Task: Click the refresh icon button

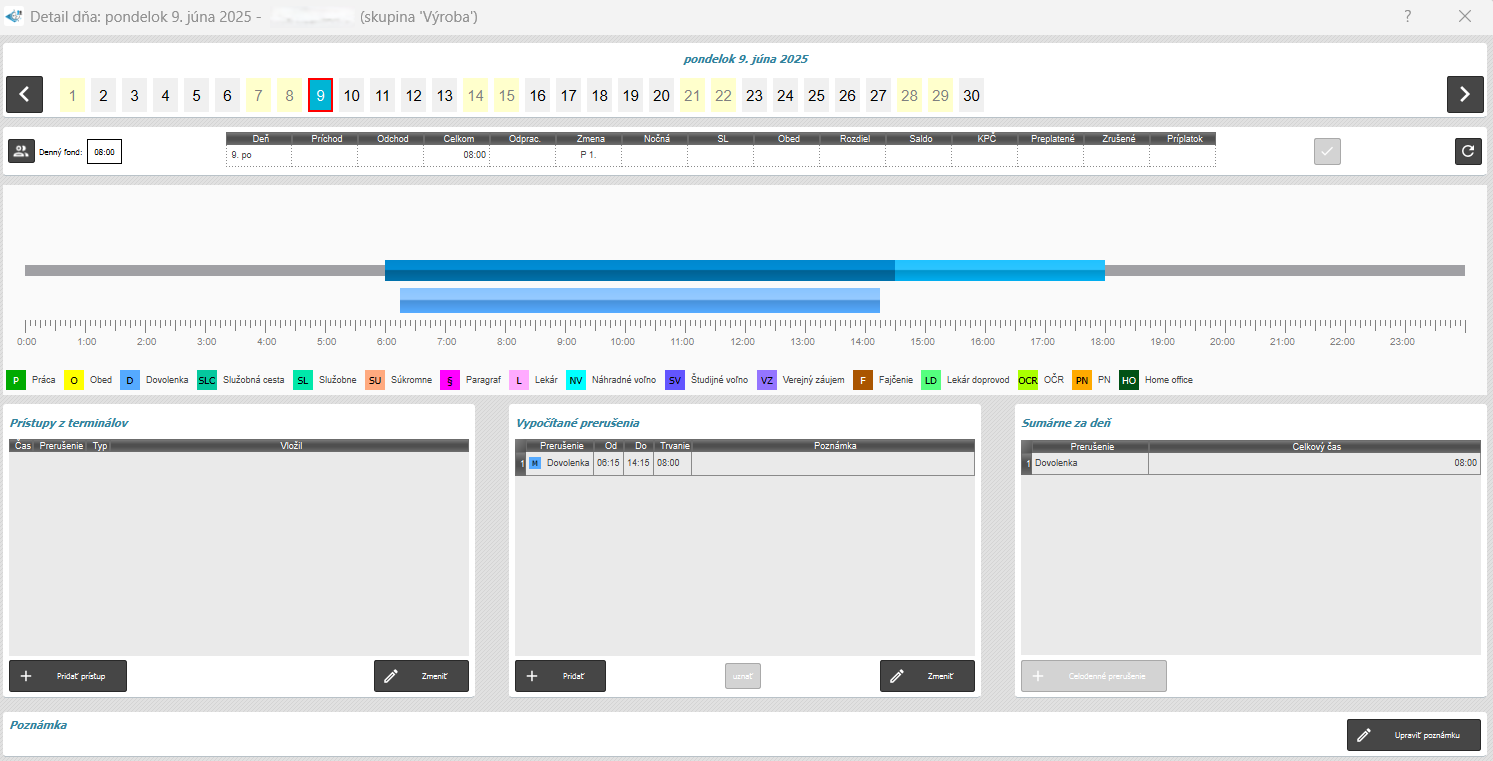Action: click(x=1468, y=152)
